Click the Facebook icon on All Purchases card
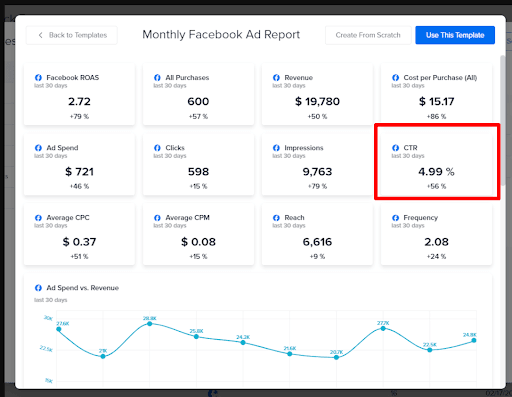 pos(157,78)
